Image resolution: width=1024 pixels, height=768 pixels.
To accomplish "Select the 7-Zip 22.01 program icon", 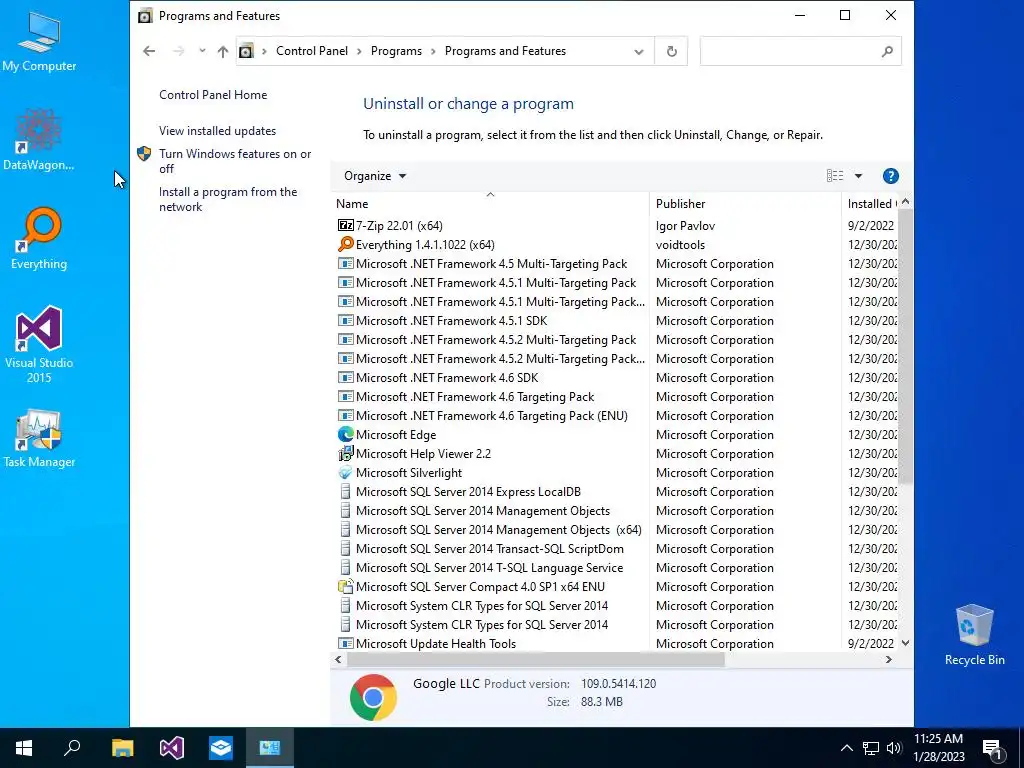I will click(x=345, y=225).
